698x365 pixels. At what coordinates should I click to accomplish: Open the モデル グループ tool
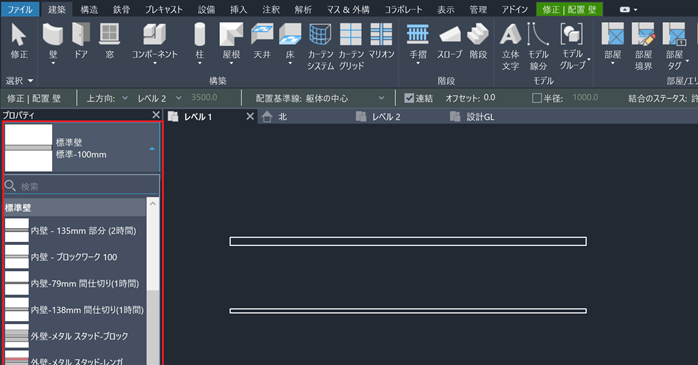(x=572, y=47)
